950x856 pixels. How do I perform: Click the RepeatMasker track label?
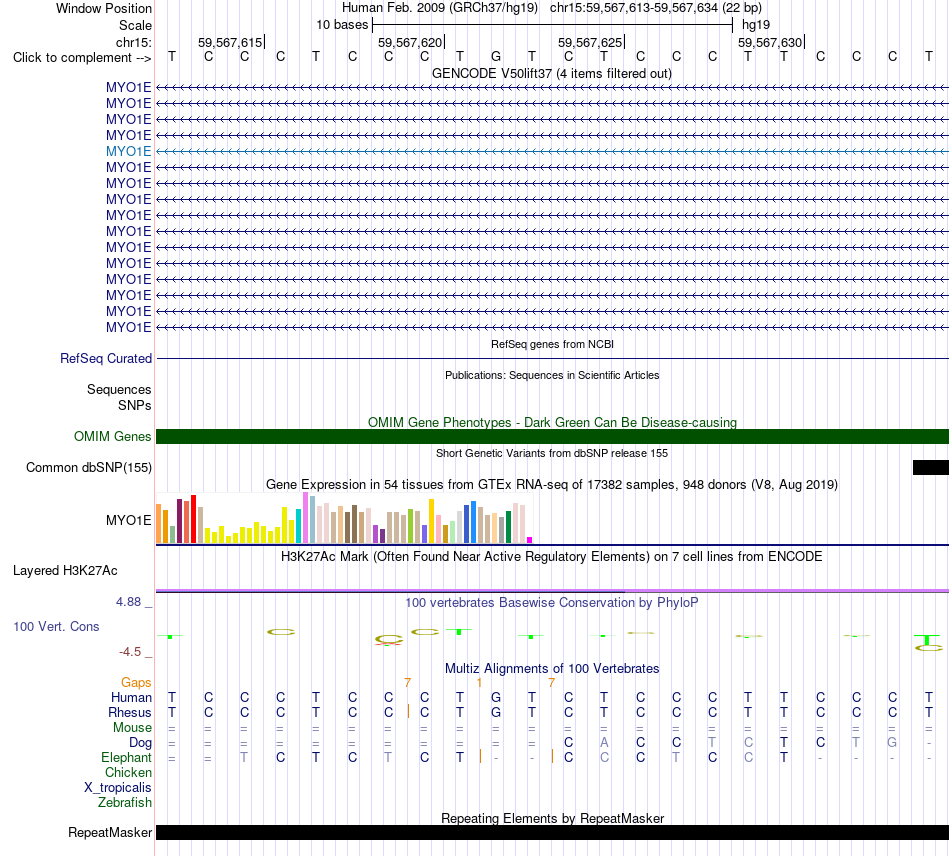point(110,833)
